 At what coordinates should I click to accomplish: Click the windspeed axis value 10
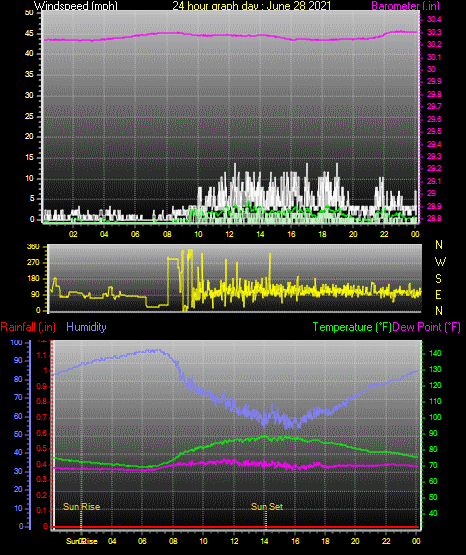[x=29, y=178]
